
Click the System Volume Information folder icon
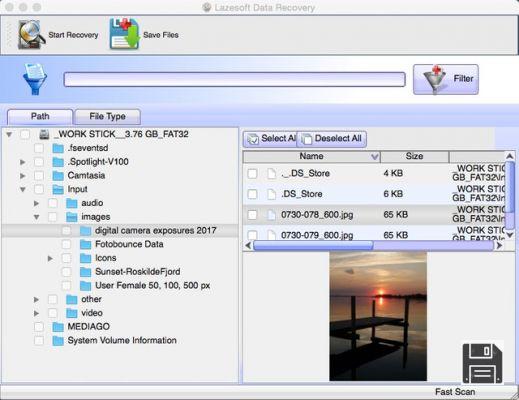pos(58,341)
